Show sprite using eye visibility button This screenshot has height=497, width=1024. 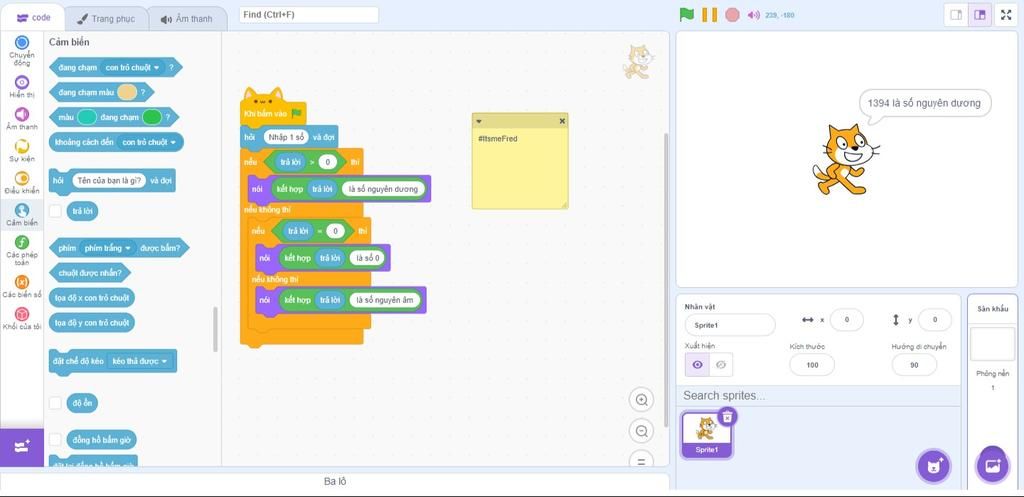[697, 365]
